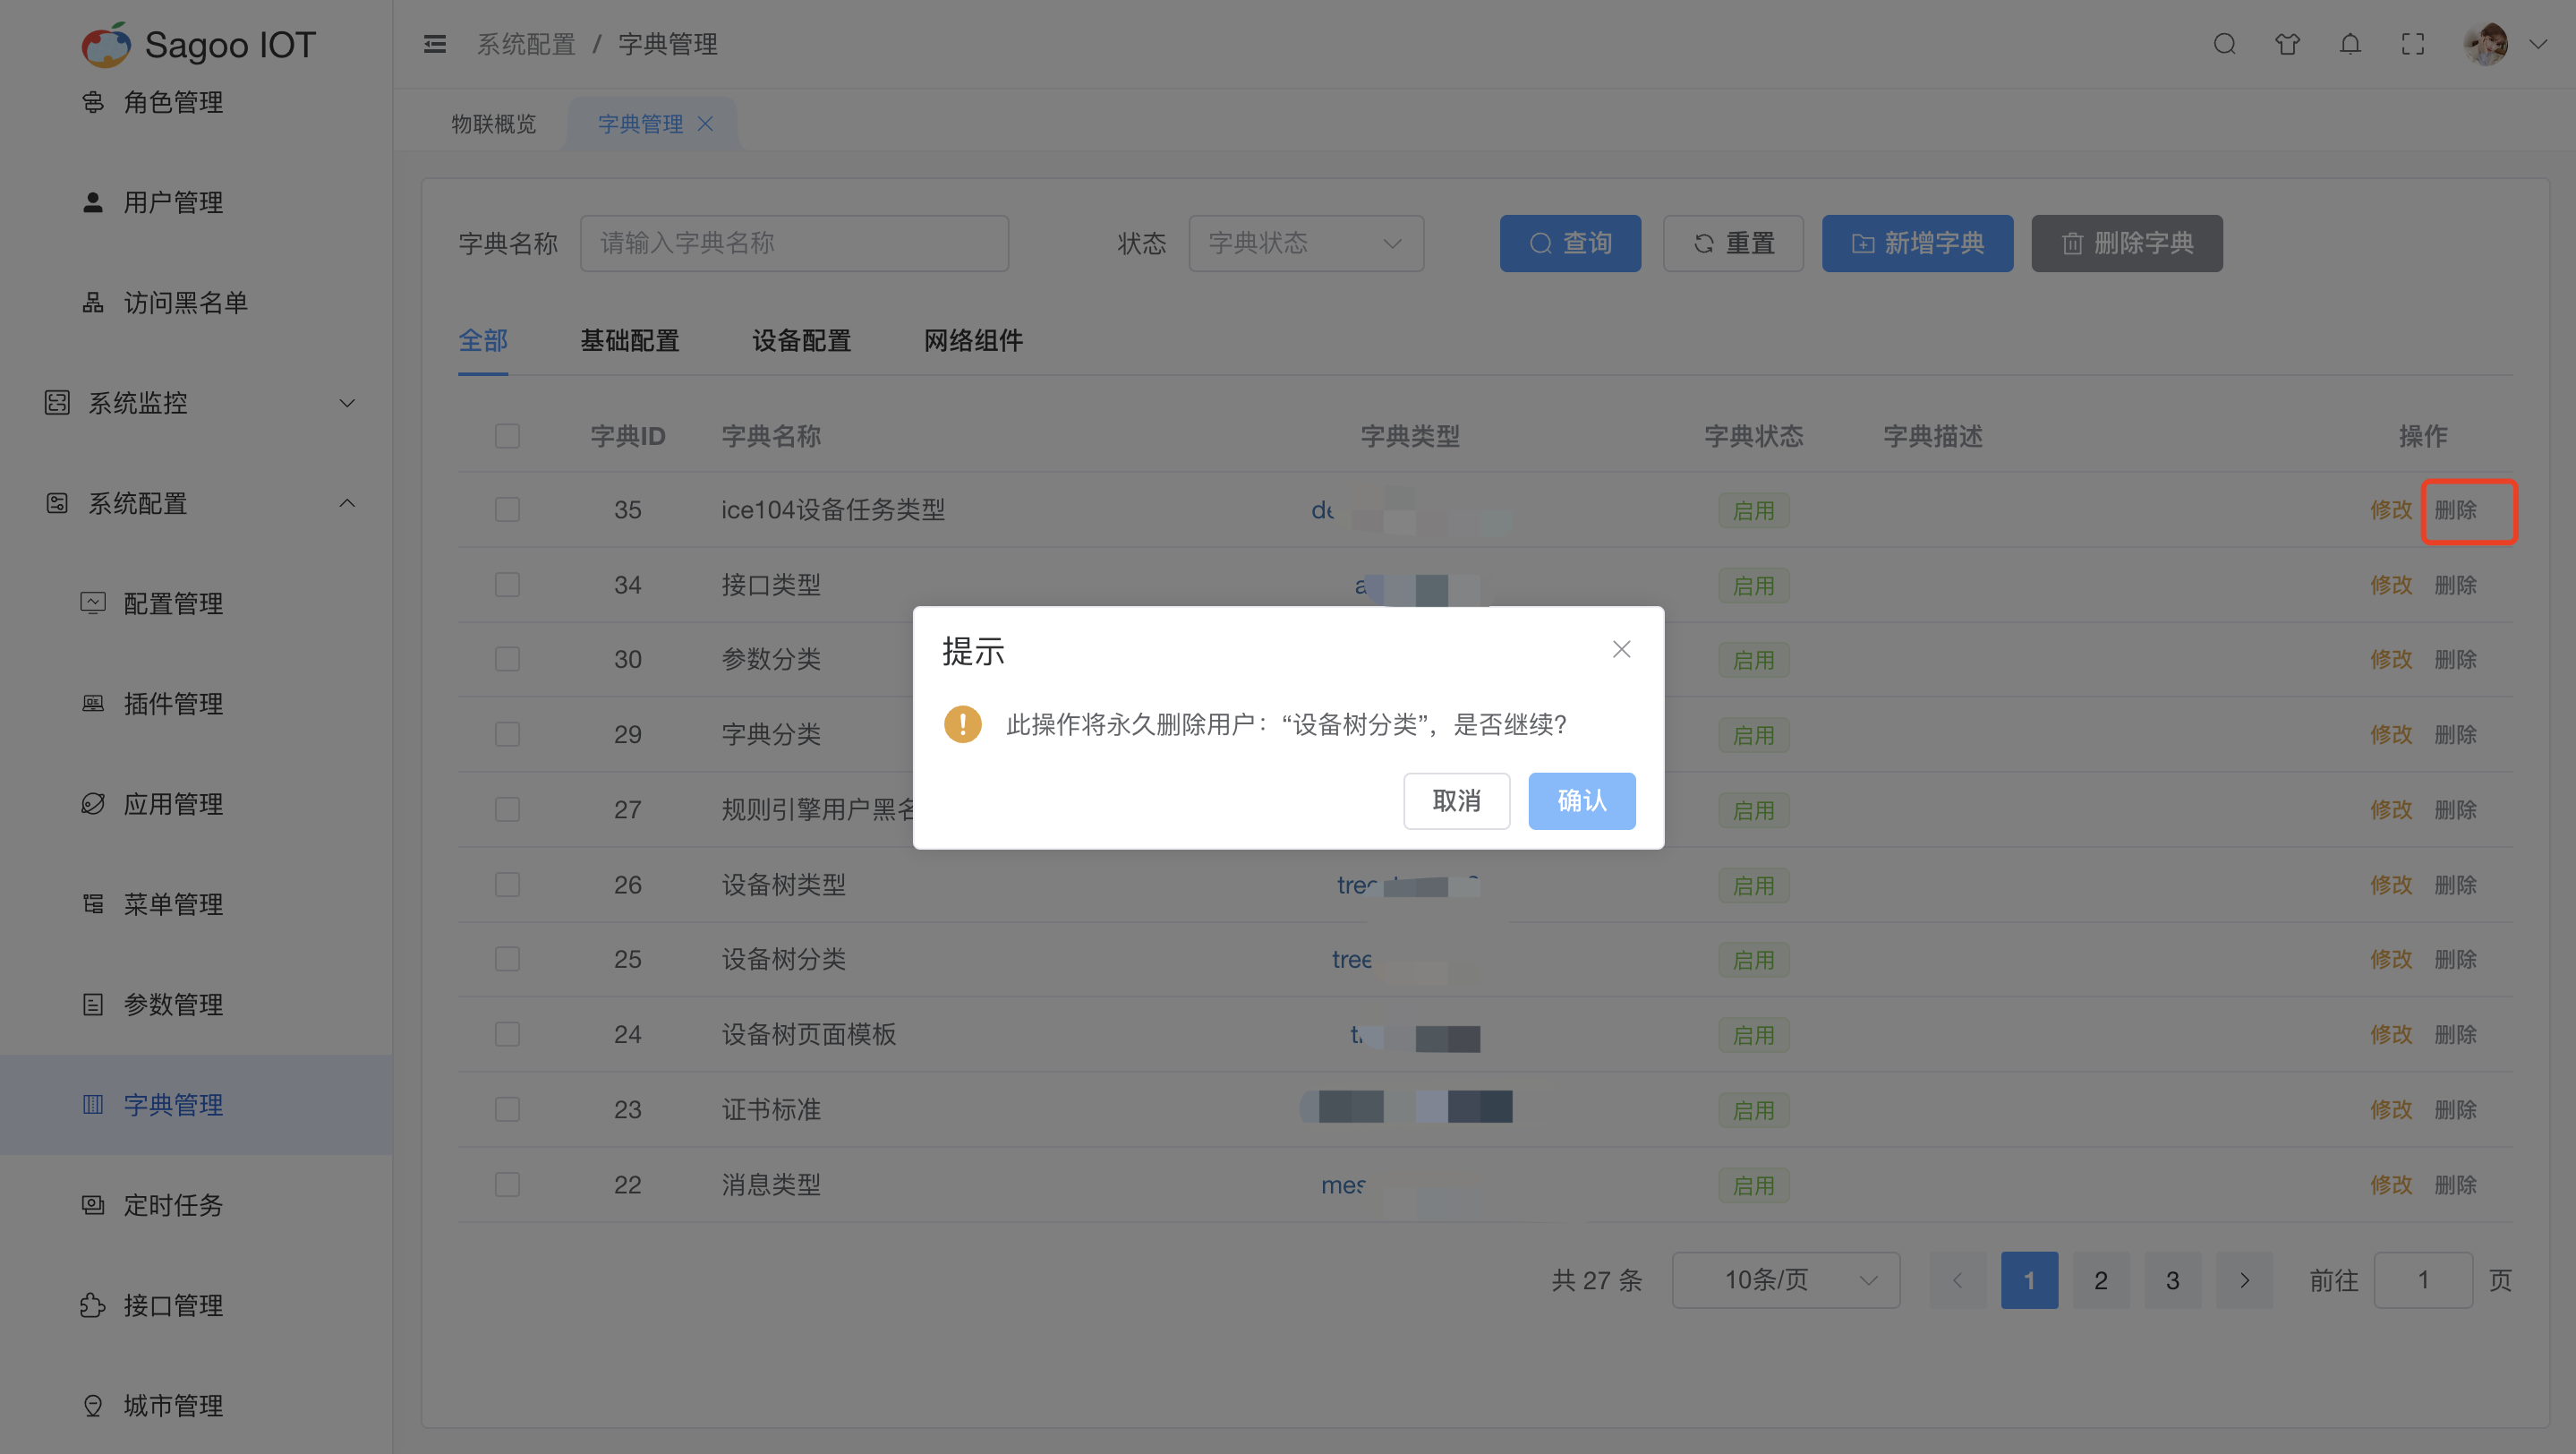2576x1454 pixels.
Task: Toggle the select-all header checkbox
Action: click(507, 436)
